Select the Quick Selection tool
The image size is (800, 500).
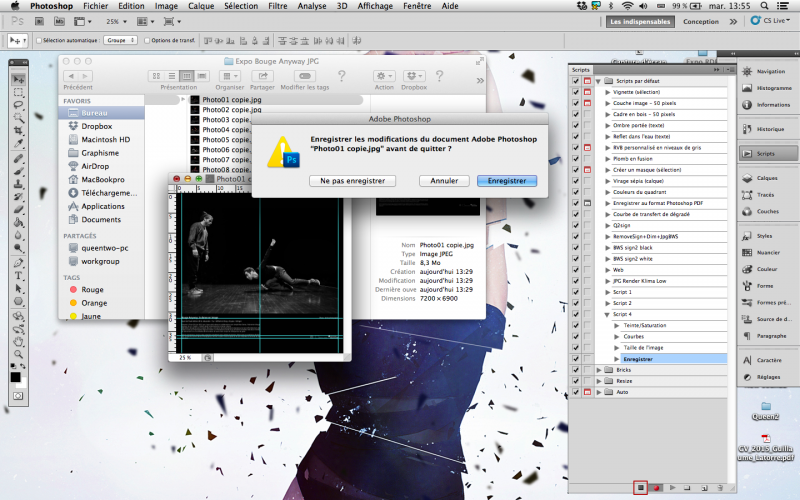point(18,118)
